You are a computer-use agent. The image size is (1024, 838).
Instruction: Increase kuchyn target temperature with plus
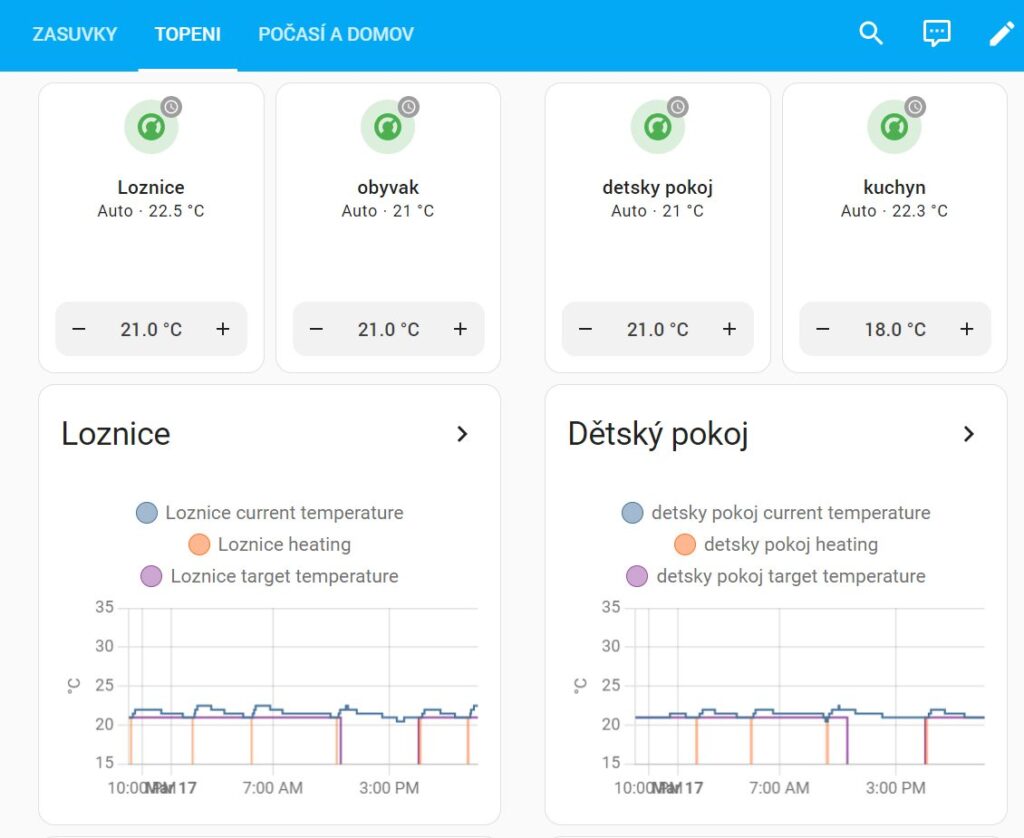point(967,329)
